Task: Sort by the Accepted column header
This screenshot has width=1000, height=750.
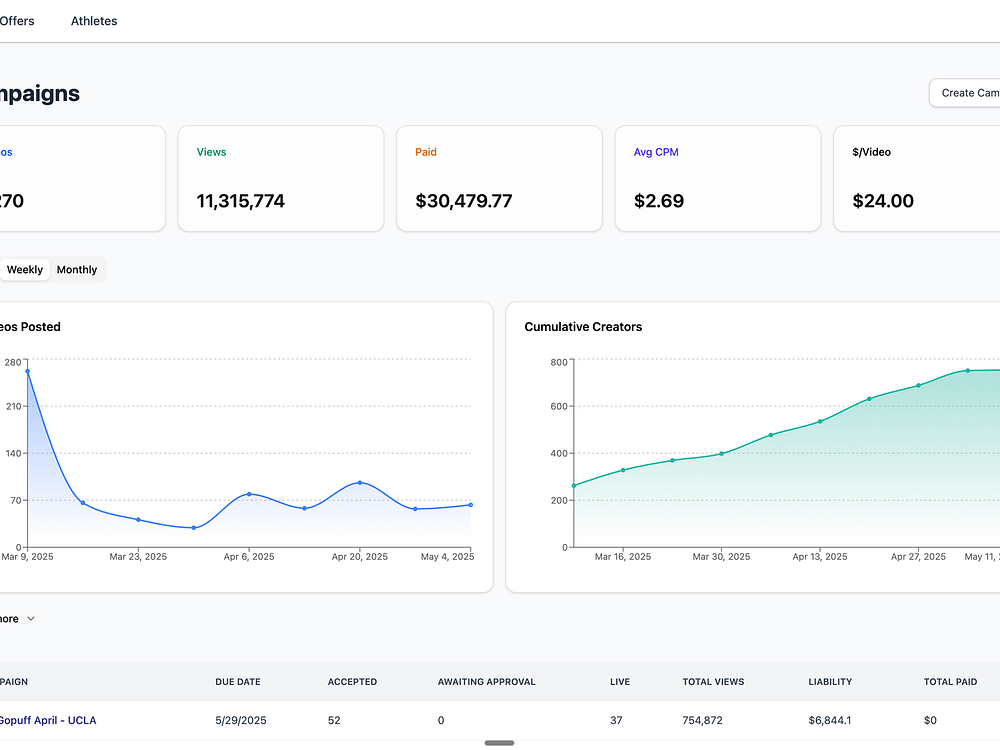Action: 352,682
